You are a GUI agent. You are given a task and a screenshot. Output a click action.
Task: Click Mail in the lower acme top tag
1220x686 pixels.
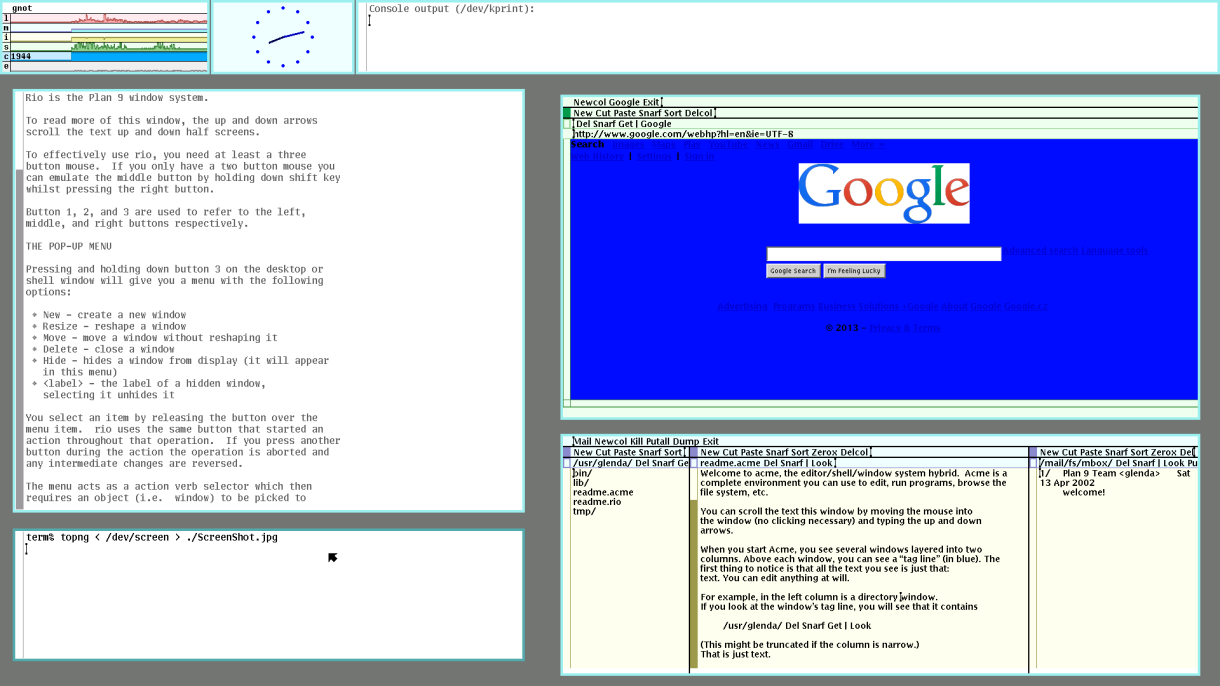(x=583, y=441)
